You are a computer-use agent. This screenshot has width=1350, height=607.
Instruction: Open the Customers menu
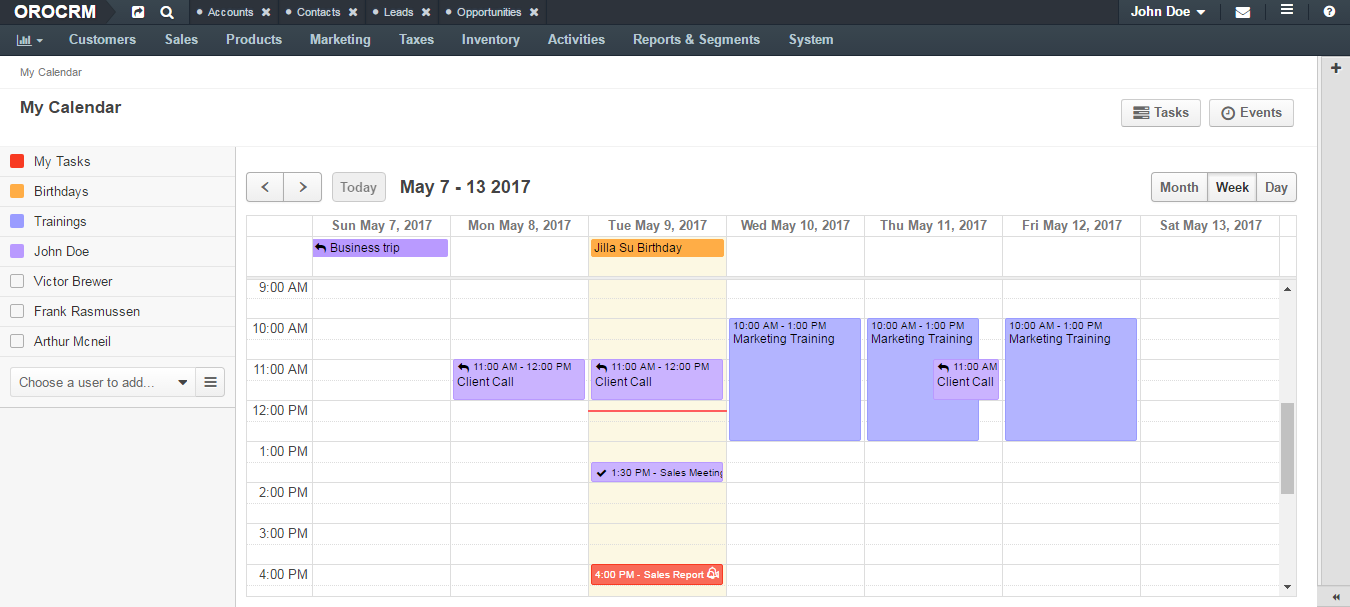tap(102, 40)
